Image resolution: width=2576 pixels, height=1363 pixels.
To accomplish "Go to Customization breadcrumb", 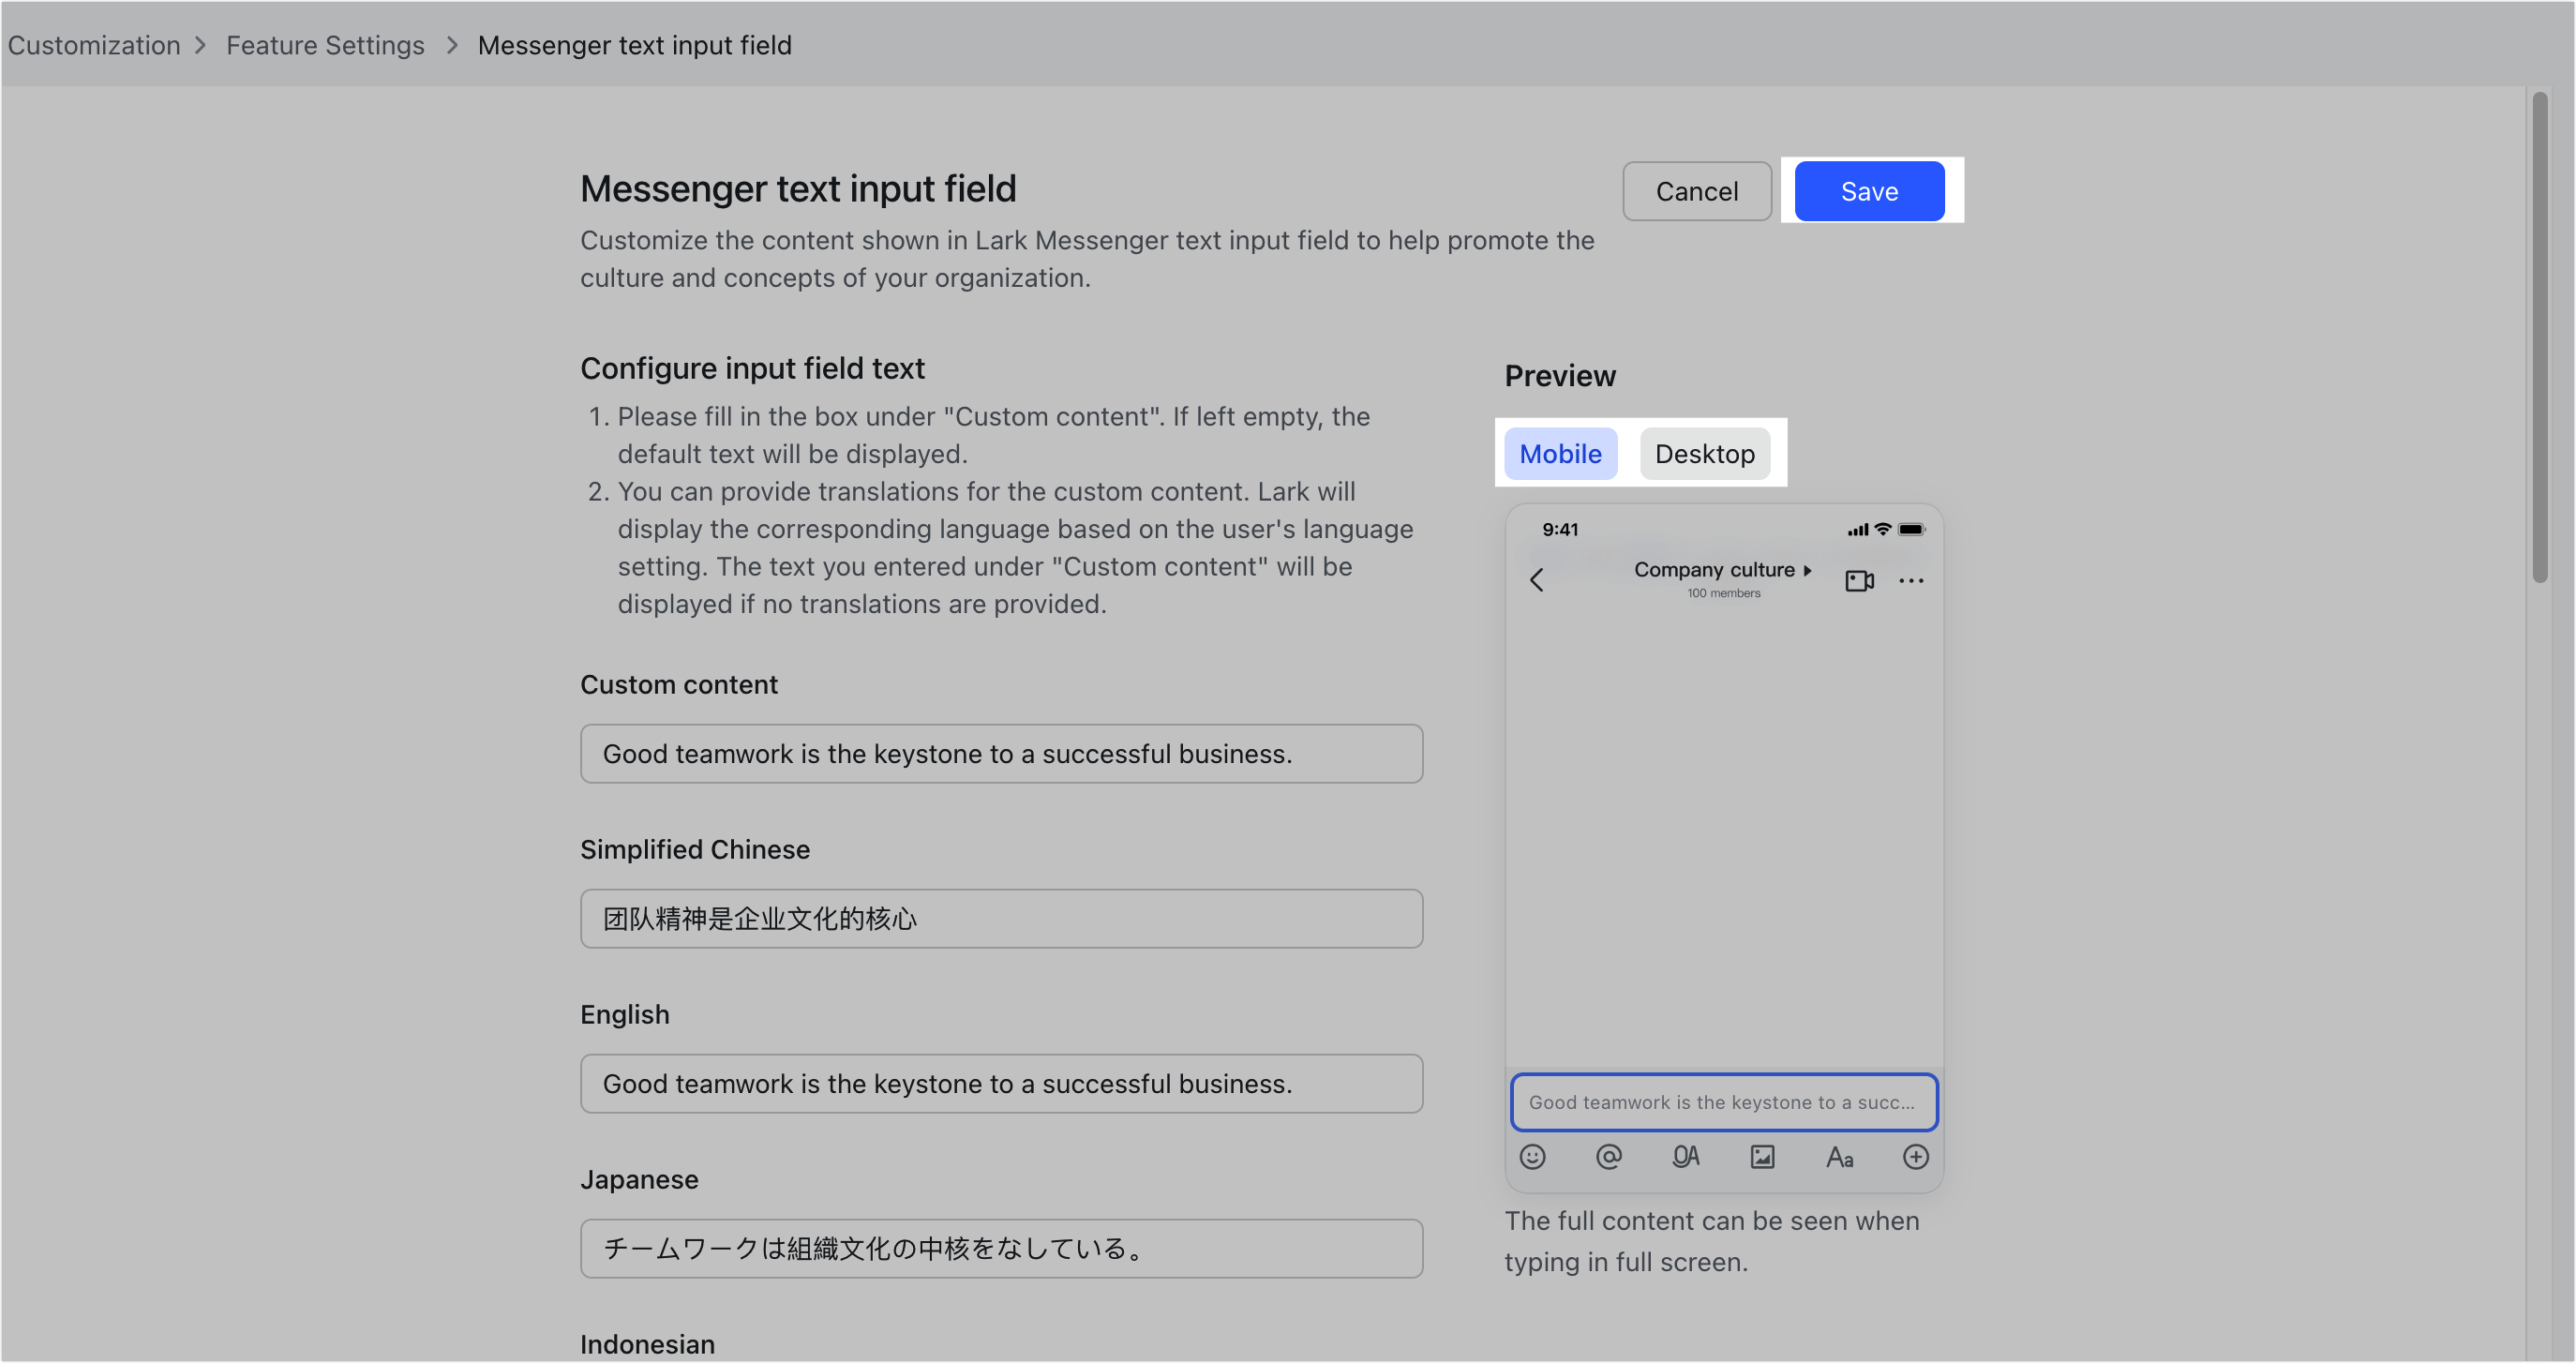I will tap(94, 45).
